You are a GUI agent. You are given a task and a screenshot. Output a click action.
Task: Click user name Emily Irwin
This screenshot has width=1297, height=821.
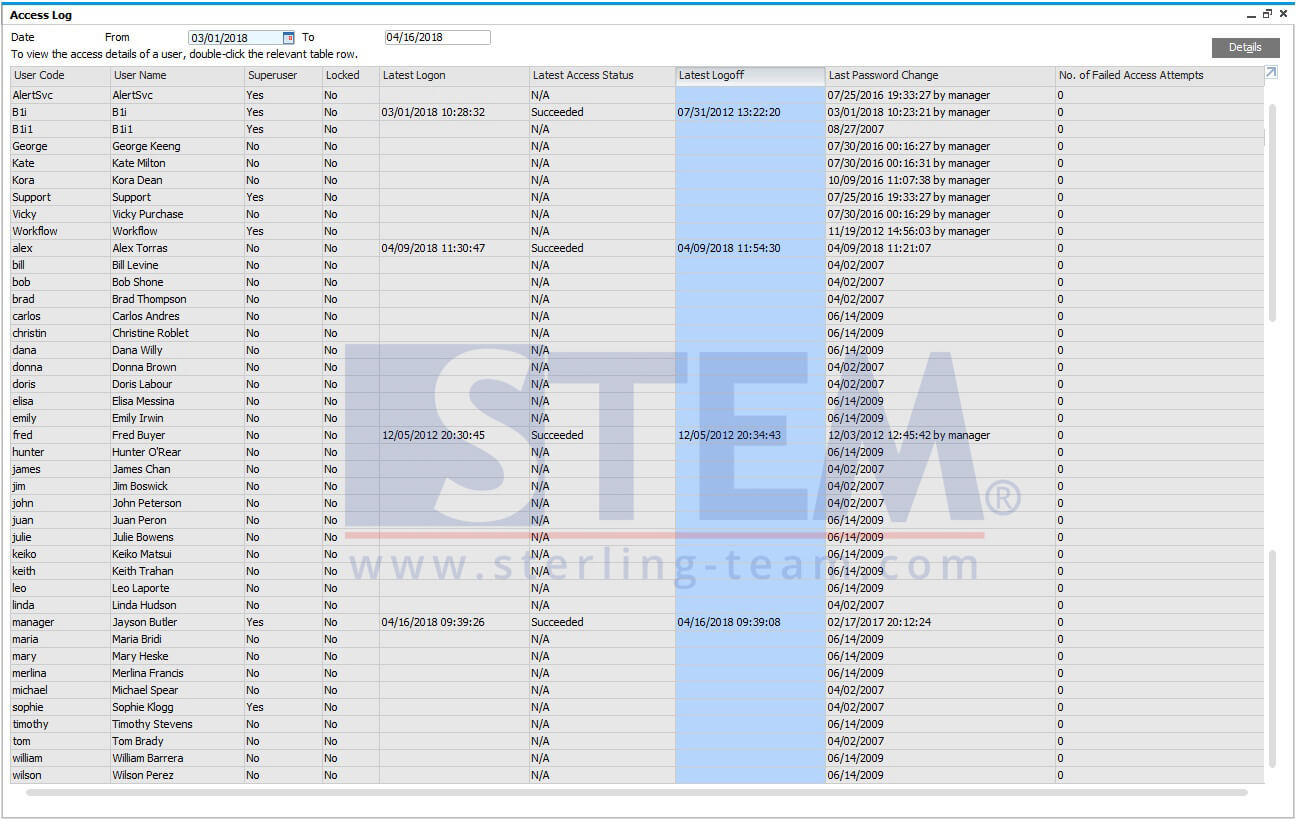click(x=138, y=418)
